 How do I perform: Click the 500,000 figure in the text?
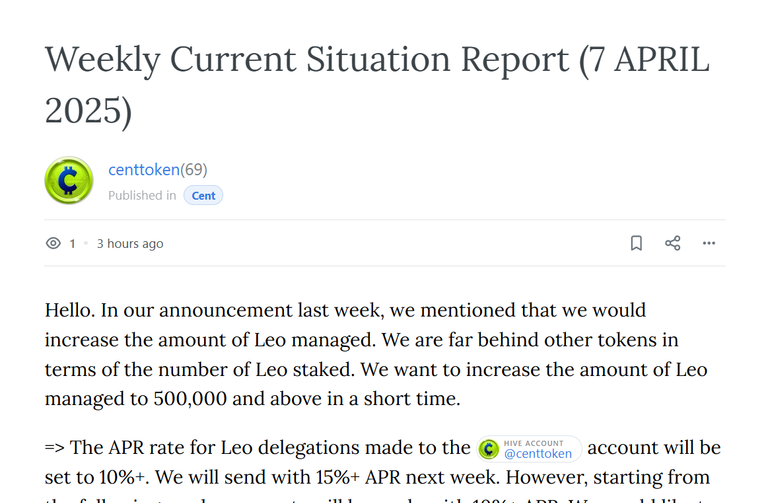[190, 398]
